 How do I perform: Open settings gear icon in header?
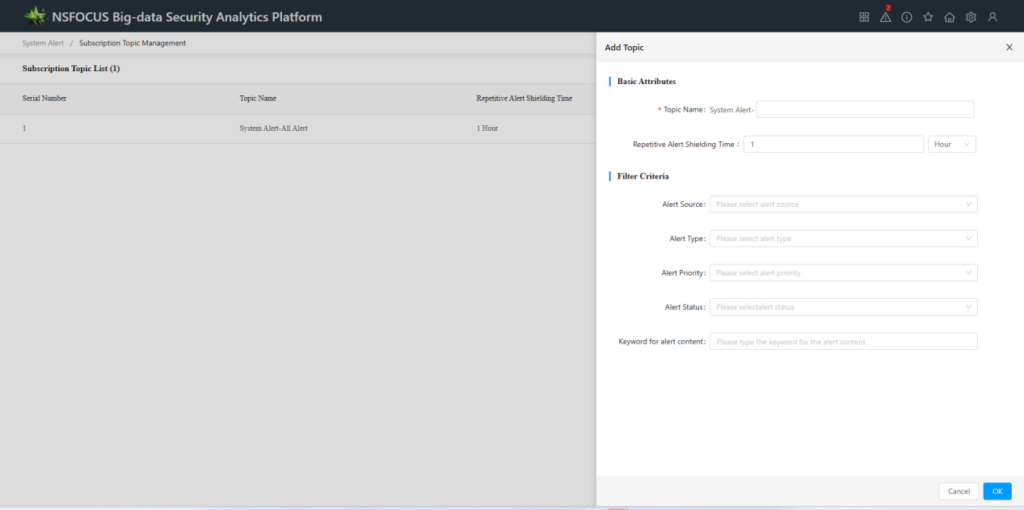click(970, 17)
